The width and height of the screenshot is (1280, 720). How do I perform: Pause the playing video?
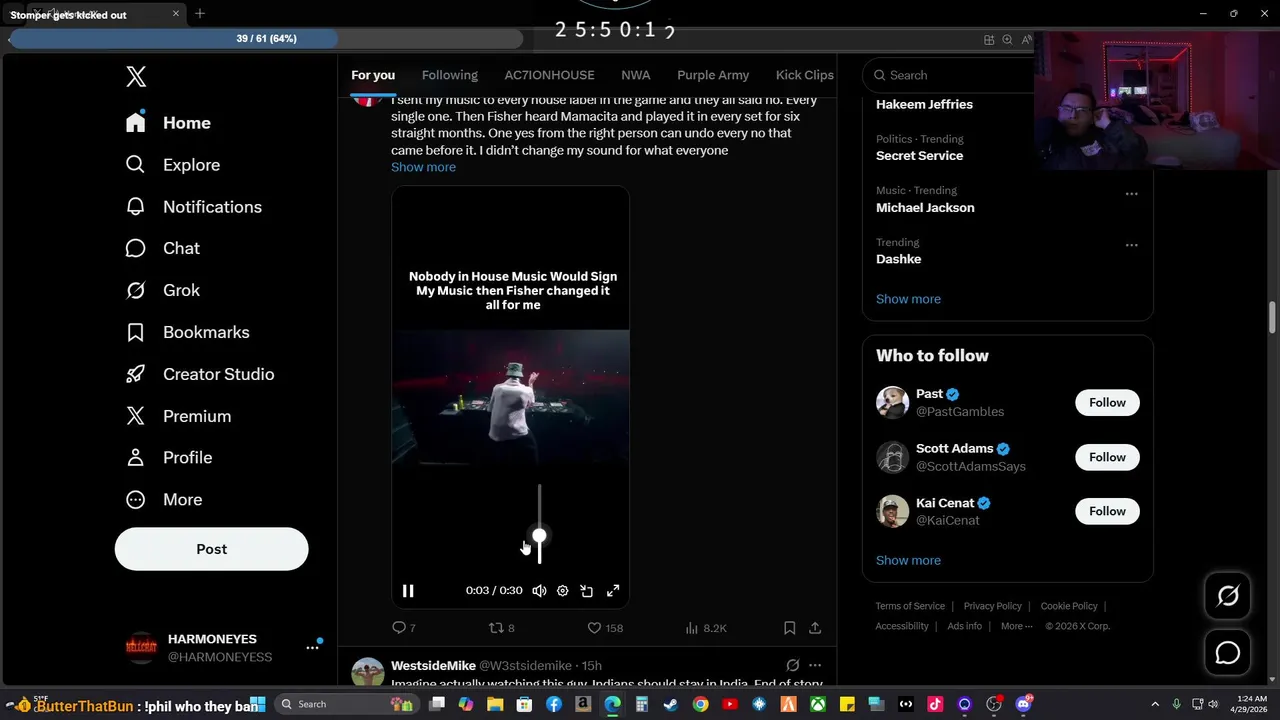pos(408,591)
